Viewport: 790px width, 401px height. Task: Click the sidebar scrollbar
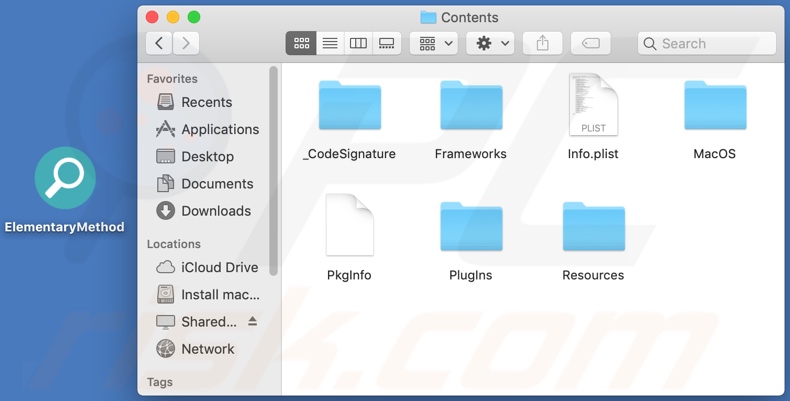point(274,171)
